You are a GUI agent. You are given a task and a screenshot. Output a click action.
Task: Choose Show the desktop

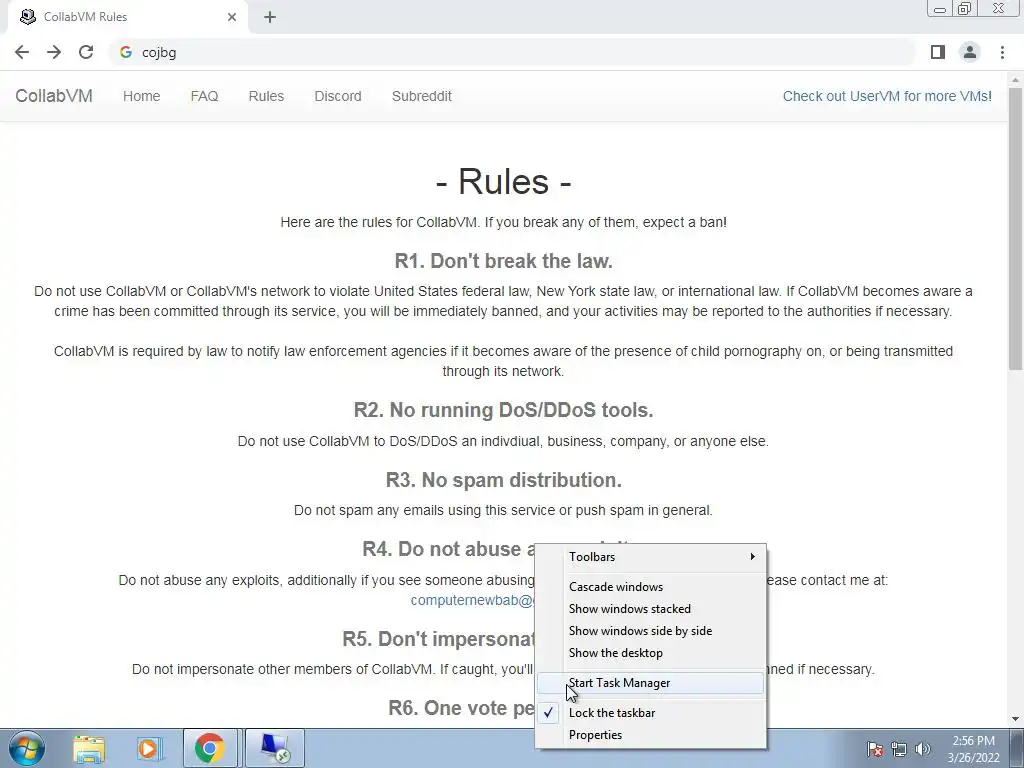pyautogui.click(x=650, y=653)
